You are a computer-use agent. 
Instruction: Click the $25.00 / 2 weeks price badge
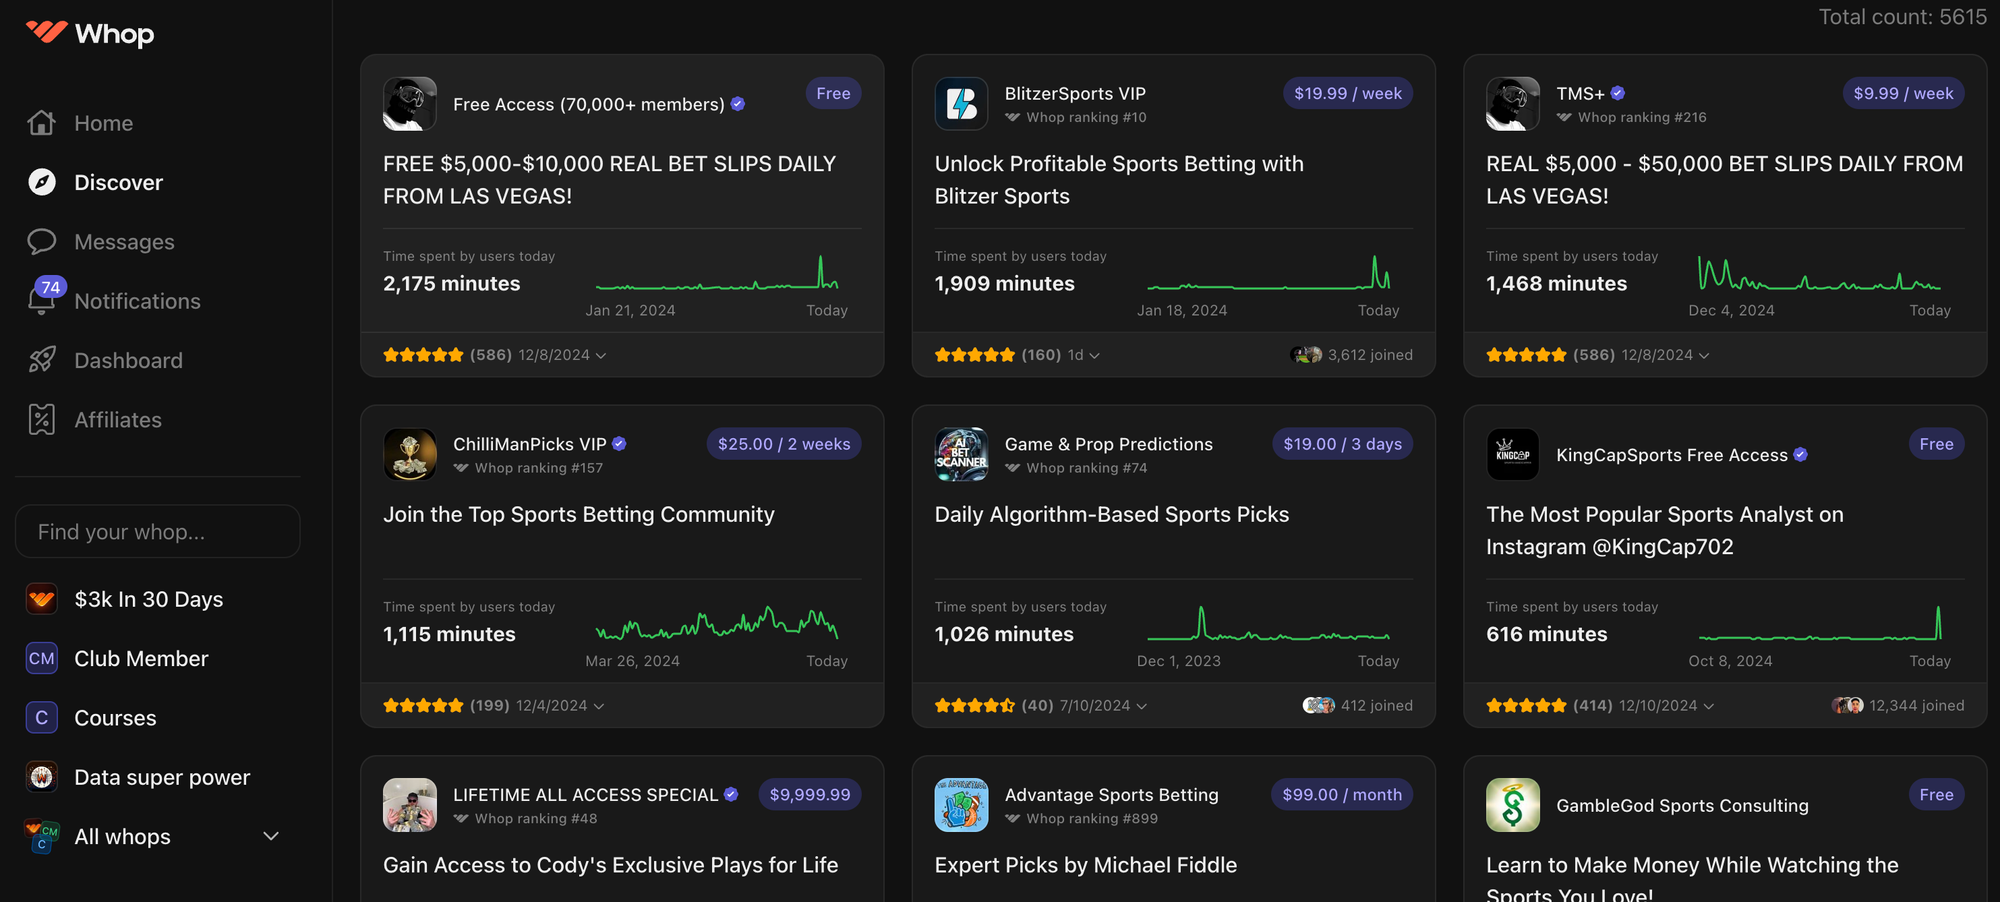click(x=784, y=444)
